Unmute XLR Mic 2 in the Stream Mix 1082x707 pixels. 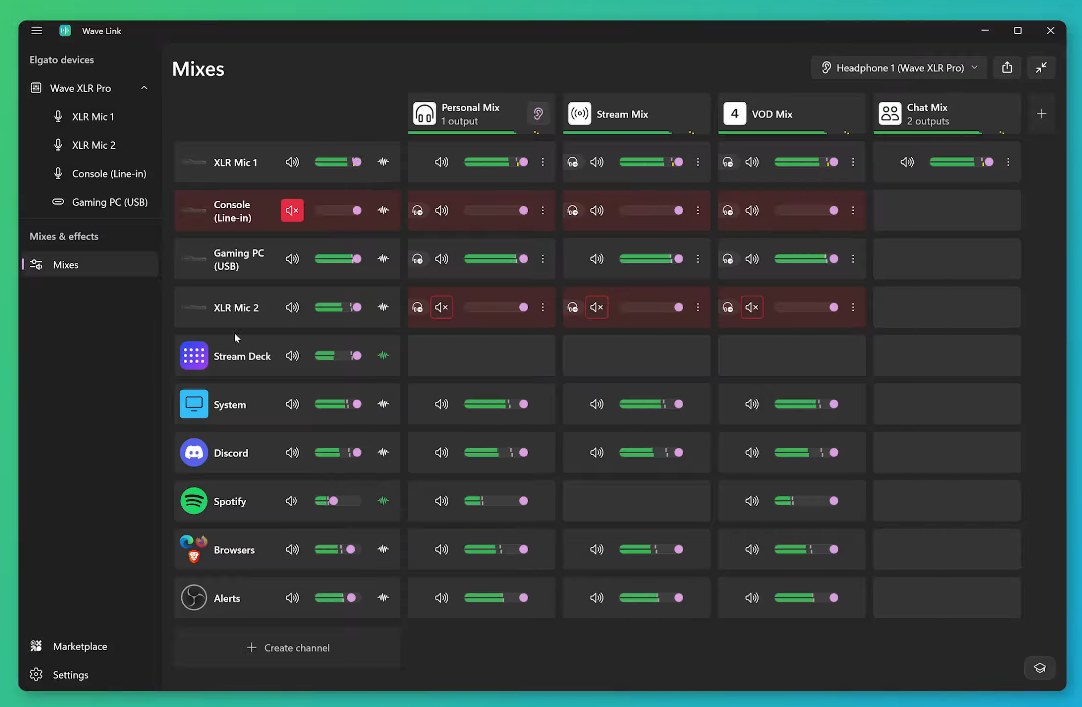(597, 307)
